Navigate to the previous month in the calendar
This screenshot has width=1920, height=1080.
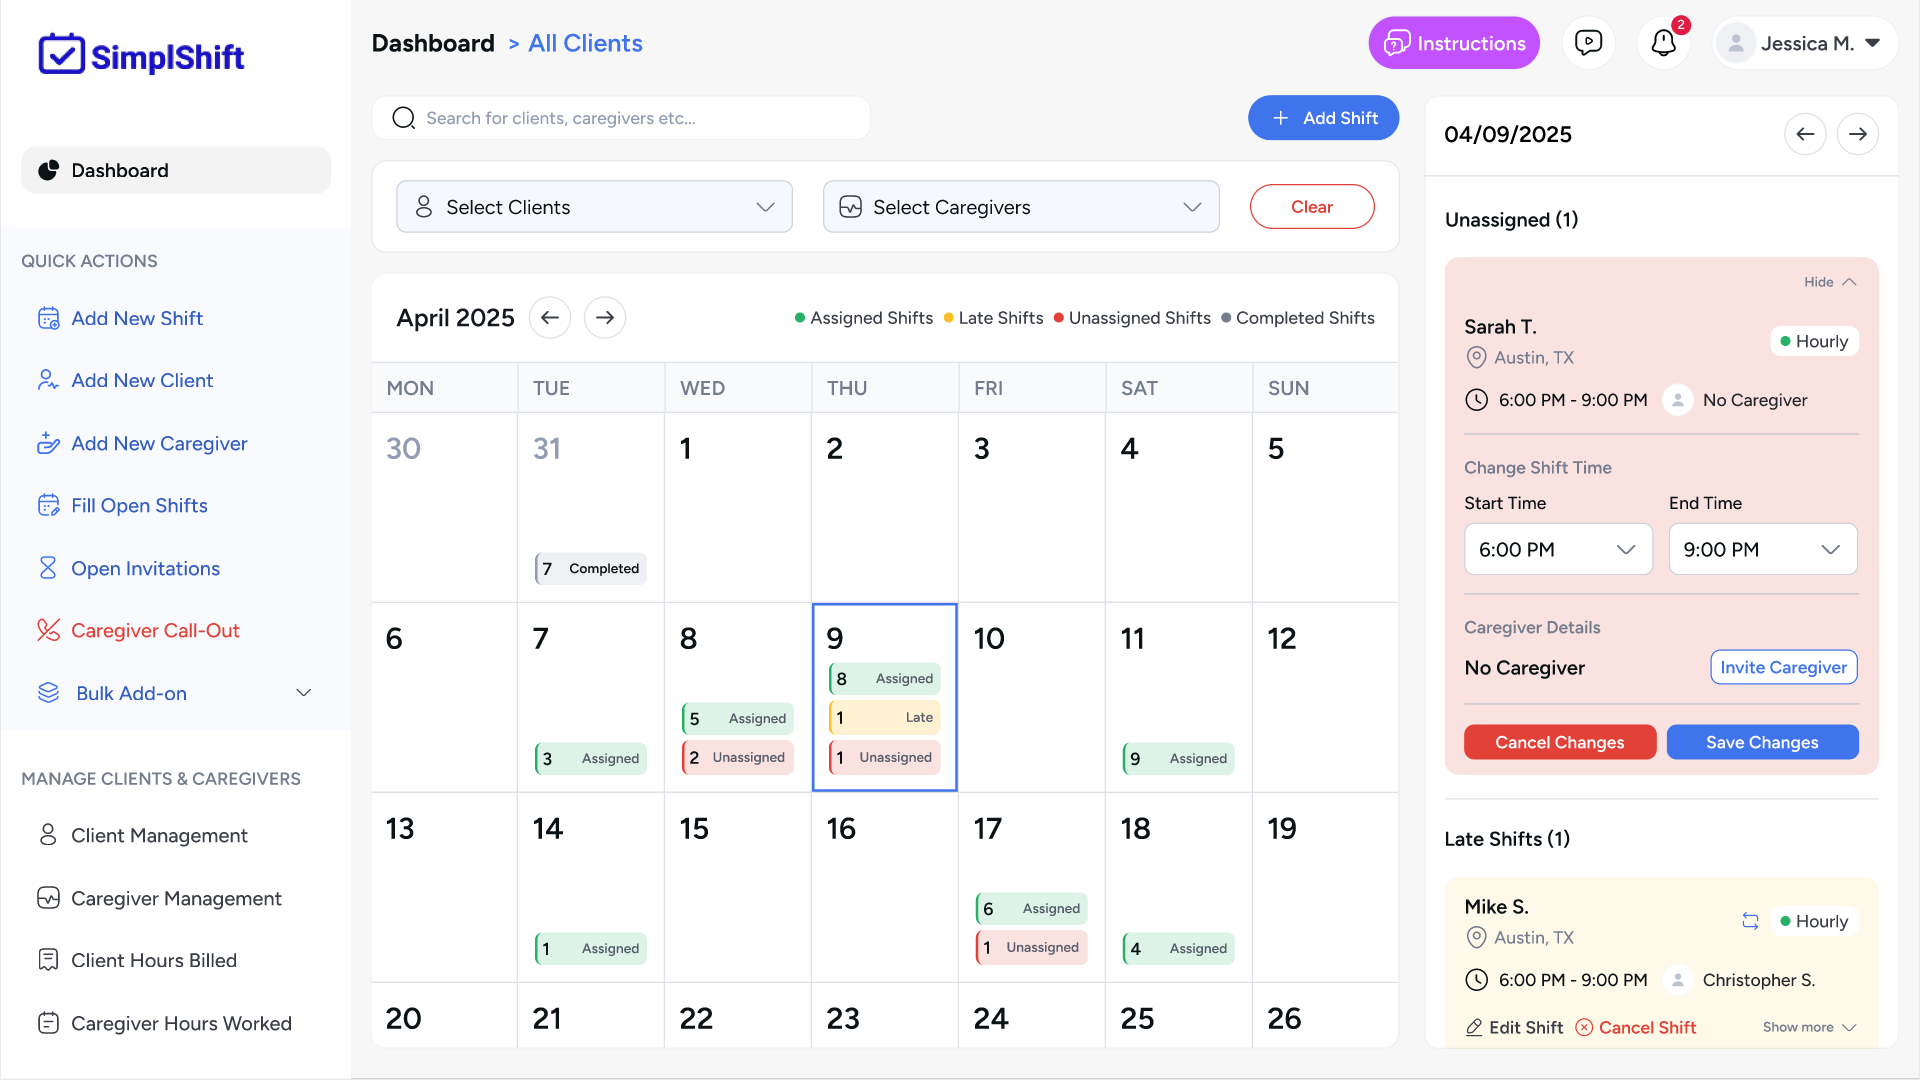point(549,317)
